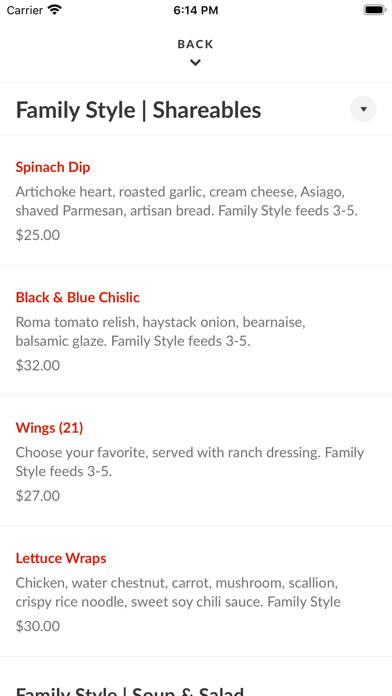Choose the Lettuce Wraps item

pyautogui.click(x=196, y=592)
